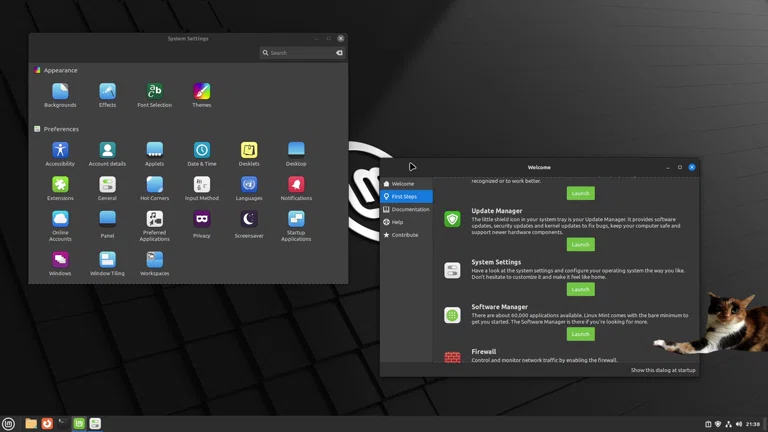This screenshot has width=768, height=432.
Task: Open the network tray icon
Action: click(728, 424)
